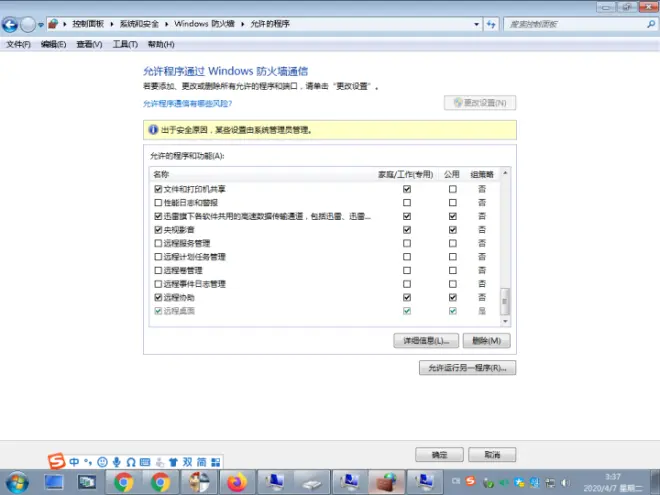Click the blue info icon in yellow bar
This screenshot has height=495, width=660.
[153, 130]
